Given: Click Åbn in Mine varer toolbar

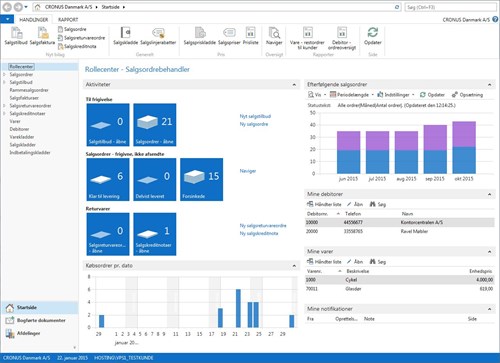Looking at the screenshot, I should 355,262.
